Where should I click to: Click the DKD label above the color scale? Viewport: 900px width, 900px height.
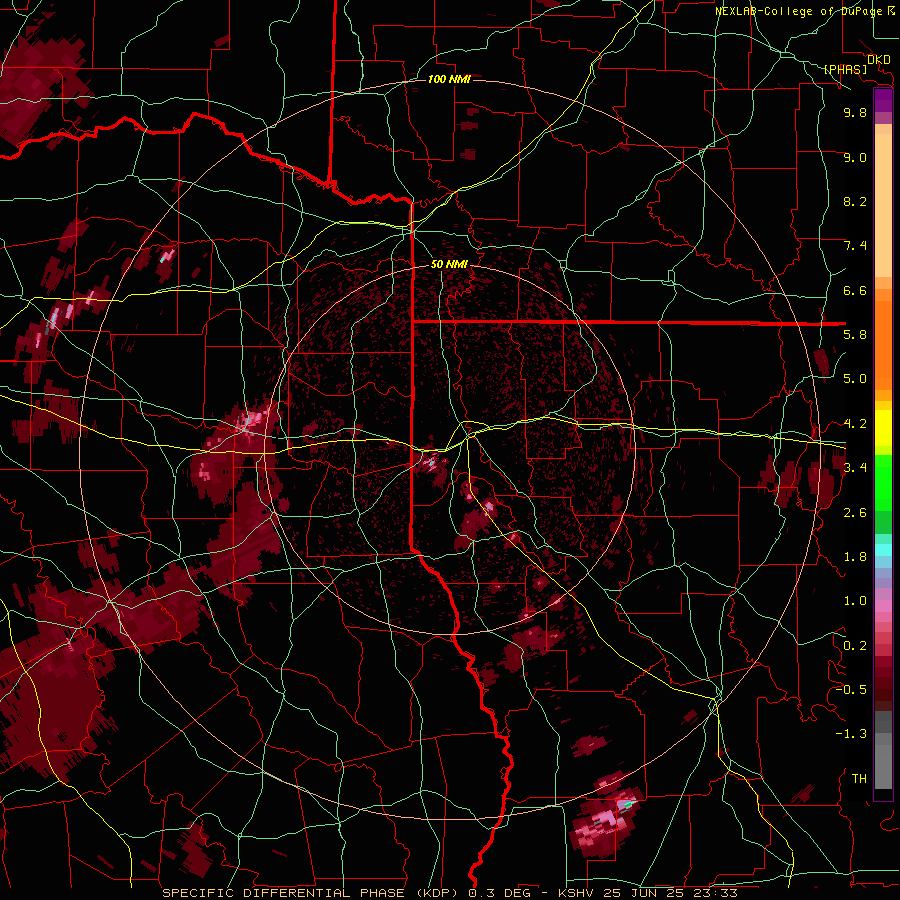(879, 60)
